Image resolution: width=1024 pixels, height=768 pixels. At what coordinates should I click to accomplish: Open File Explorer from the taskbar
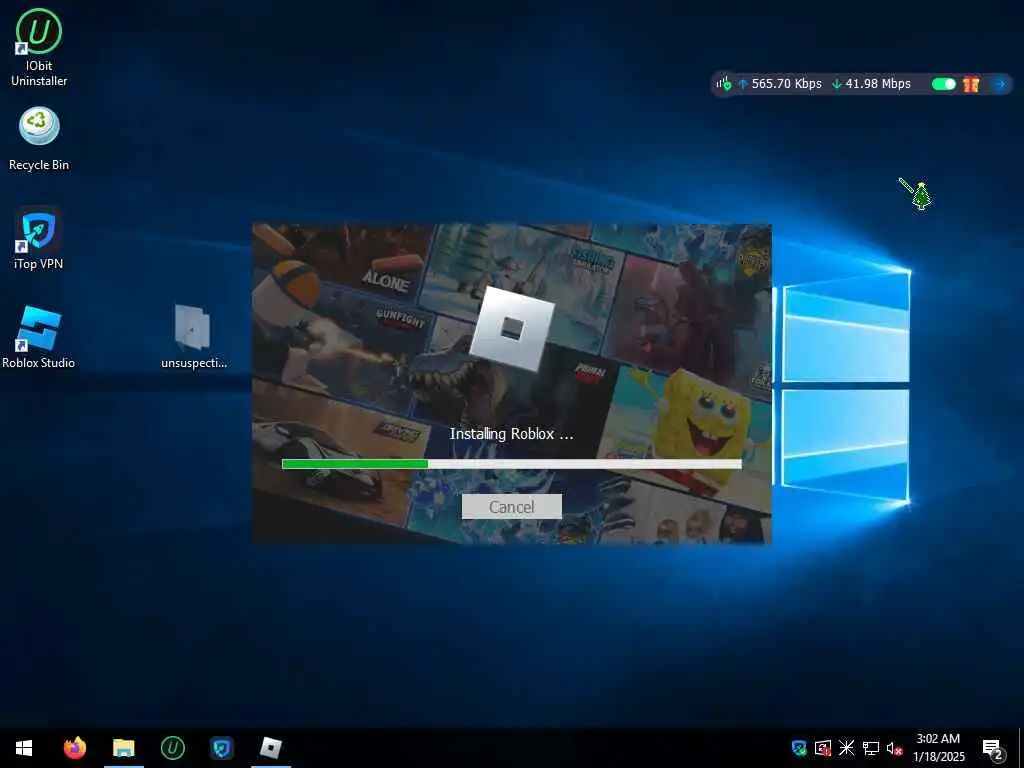[123, 748]
